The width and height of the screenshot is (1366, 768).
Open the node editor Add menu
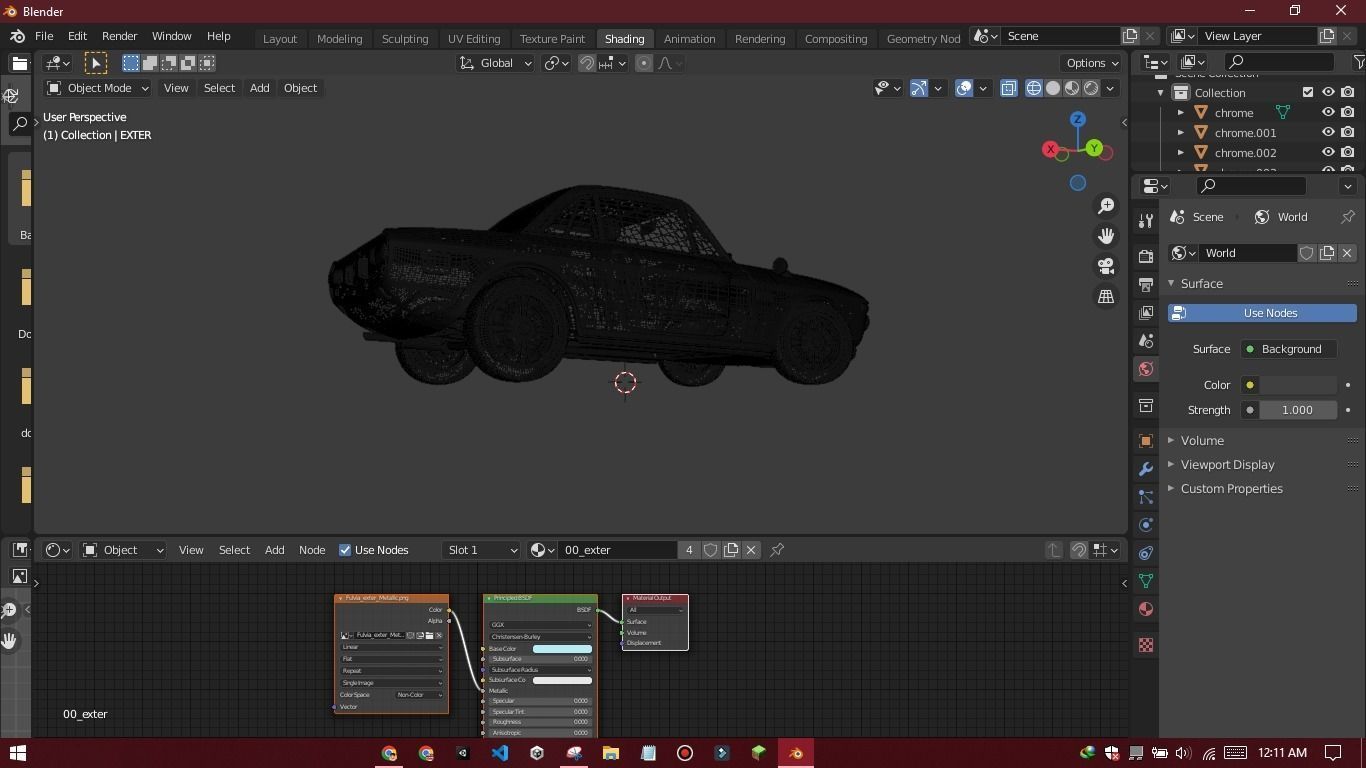[274, 550]
